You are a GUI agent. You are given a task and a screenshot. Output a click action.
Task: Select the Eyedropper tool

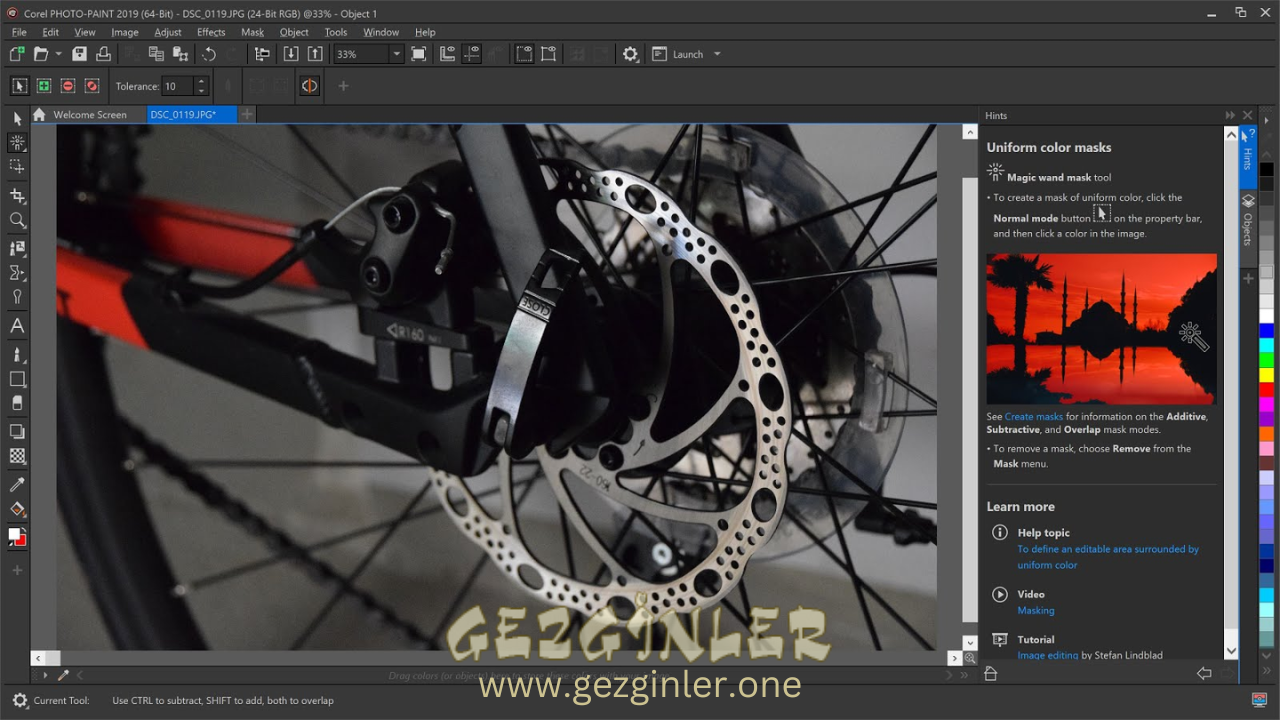pos(17,484)
